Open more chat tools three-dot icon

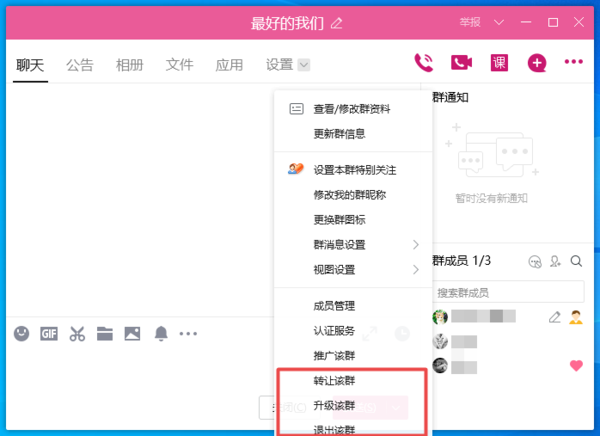(x=188, y=334)
